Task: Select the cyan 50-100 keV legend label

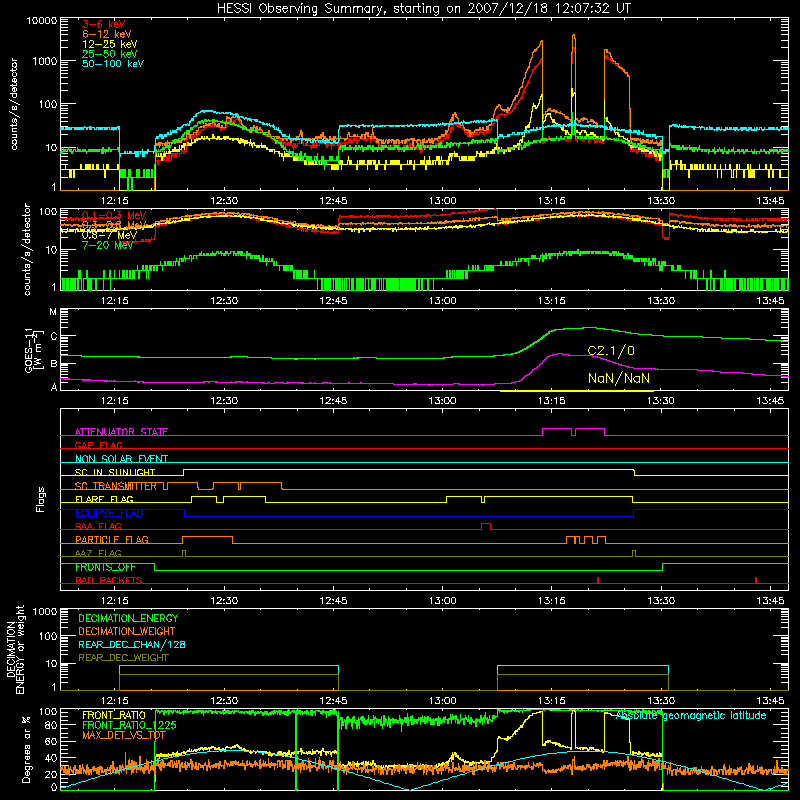Action: 113,64
